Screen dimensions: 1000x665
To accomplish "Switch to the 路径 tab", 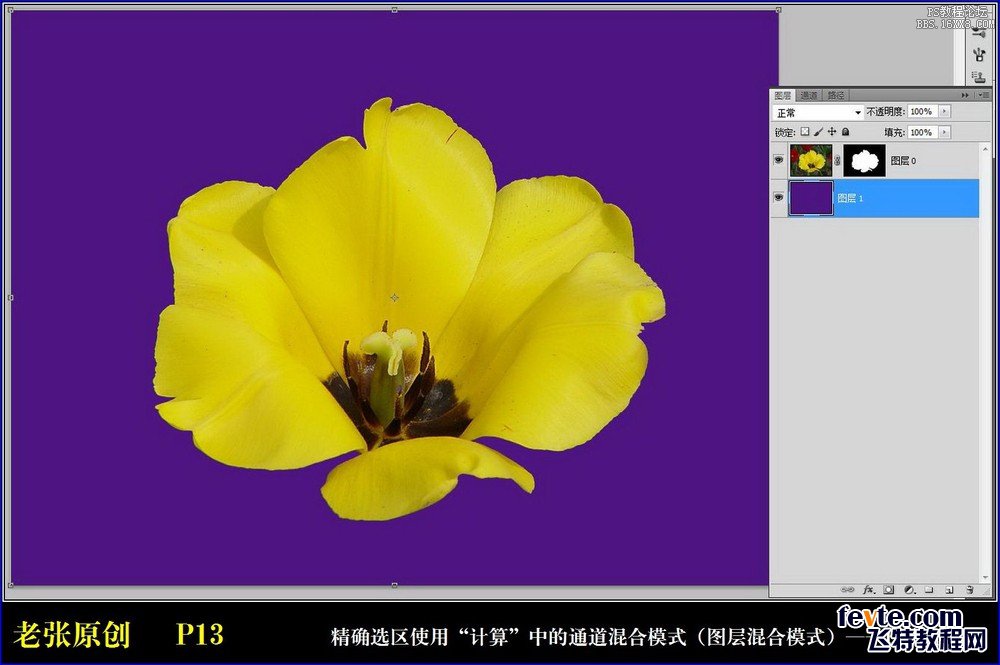I will click(x=836, y=96).
